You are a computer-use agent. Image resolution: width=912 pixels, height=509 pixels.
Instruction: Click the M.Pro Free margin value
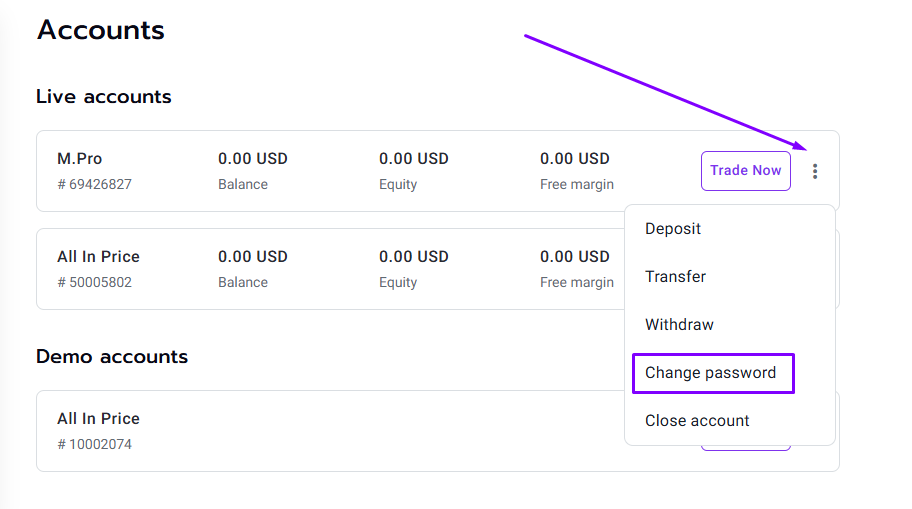[575, 159]
